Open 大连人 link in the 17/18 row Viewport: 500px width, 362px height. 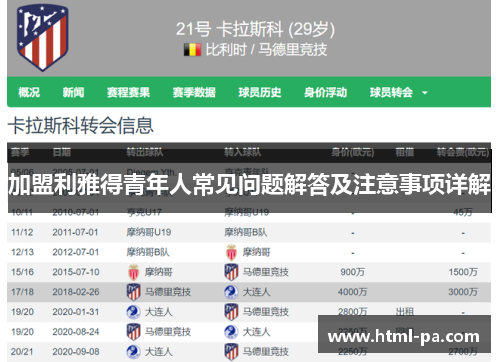pos(256,292)
